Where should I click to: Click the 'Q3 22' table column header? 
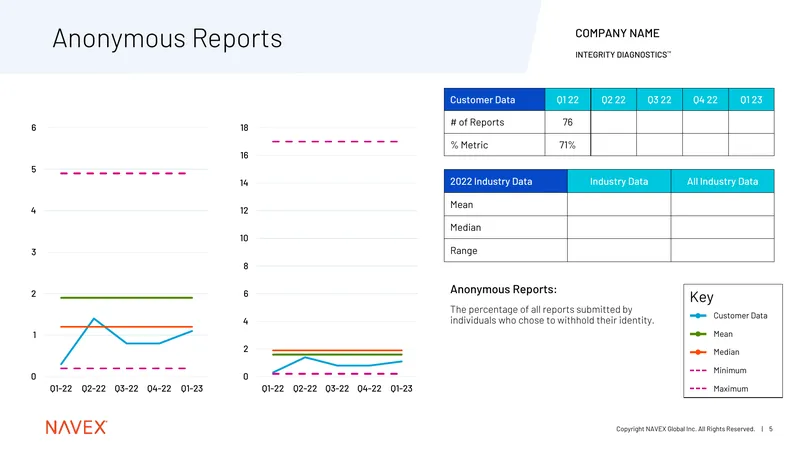659,99
